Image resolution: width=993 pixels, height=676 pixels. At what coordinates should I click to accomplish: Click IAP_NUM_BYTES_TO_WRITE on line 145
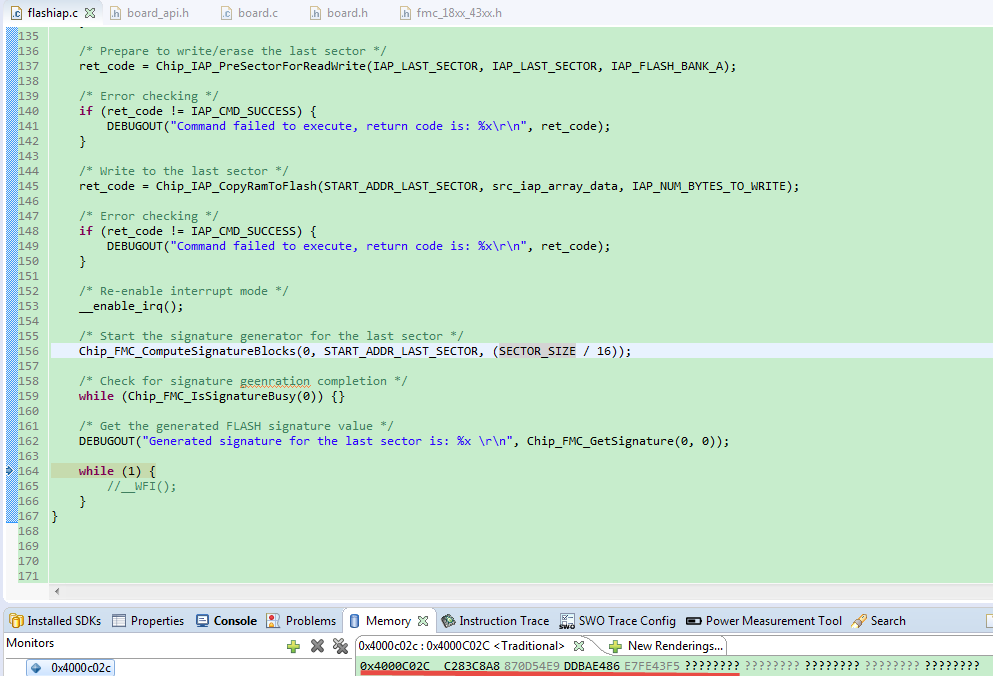click(709, 186)
